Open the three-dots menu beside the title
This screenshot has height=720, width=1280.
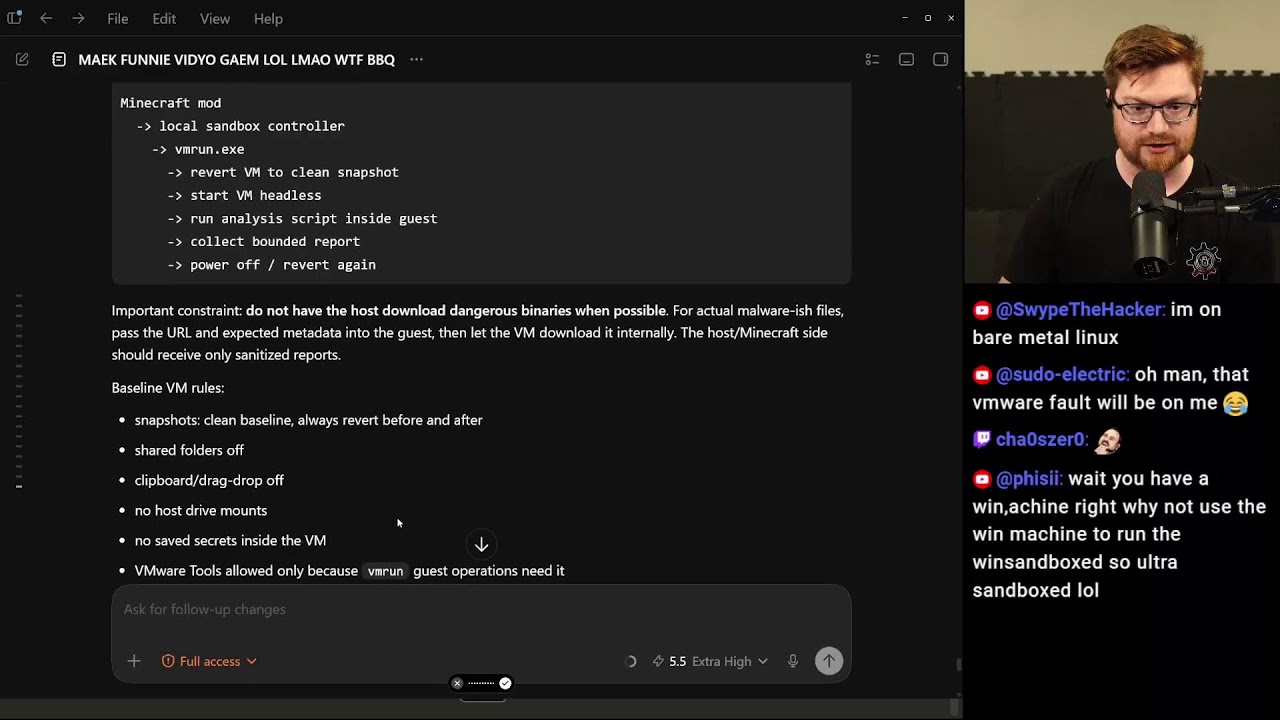coord(416,60)
